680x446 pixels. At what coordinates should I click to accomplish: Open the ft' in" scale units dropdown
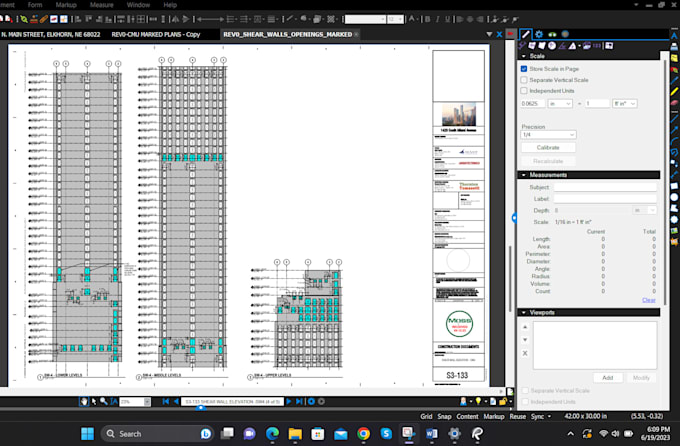(624, 104)
